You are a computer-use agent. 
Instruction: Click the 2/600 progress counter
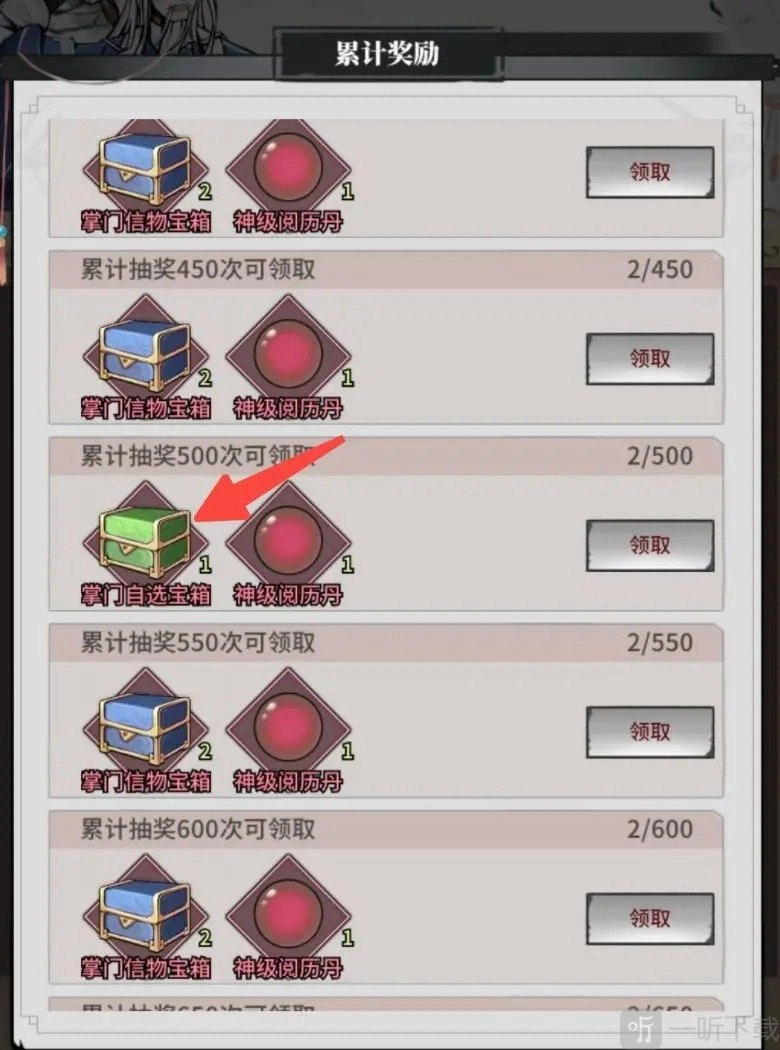pos(659,830)
